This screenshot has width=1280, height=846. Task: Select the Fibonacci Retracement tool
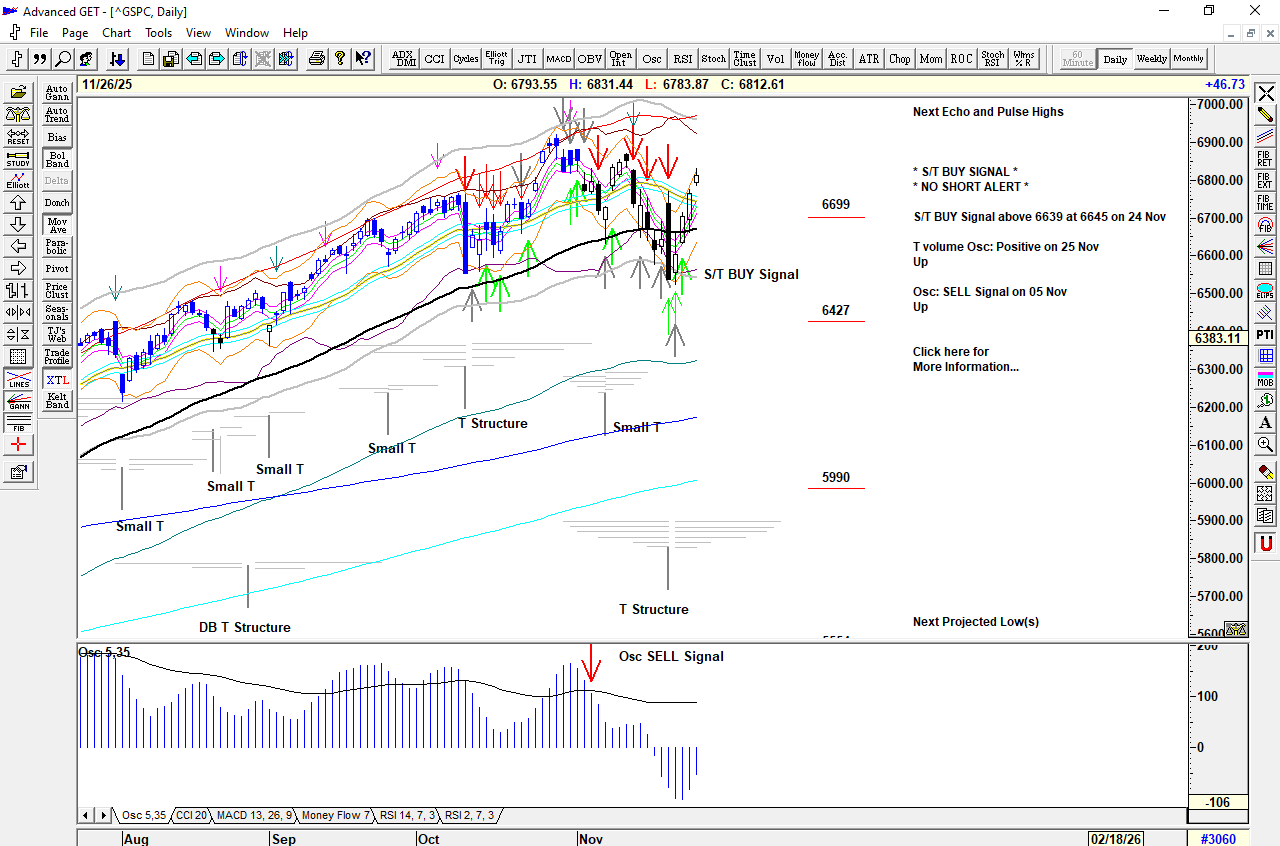pos(1265,158)
